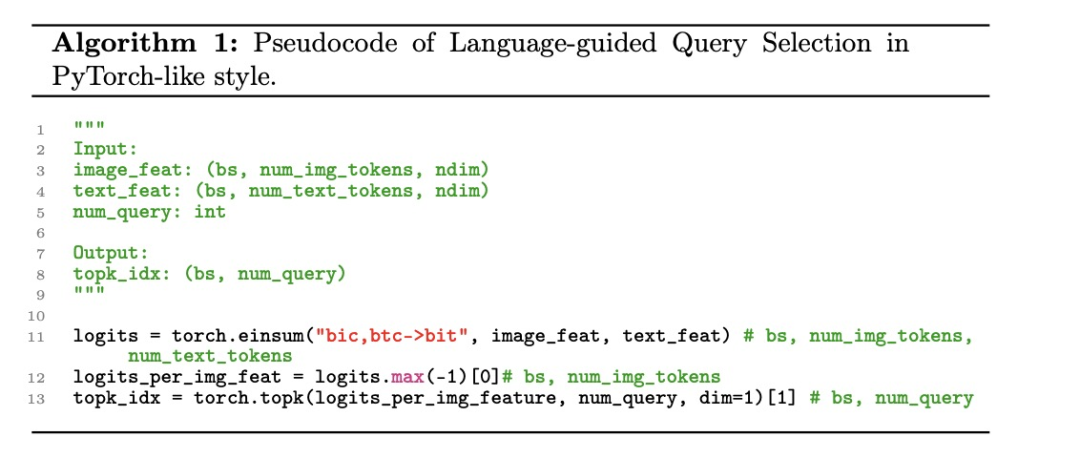
Task: Click the "Algorithm 1:" heading text
Action: (x=147, y=44)
